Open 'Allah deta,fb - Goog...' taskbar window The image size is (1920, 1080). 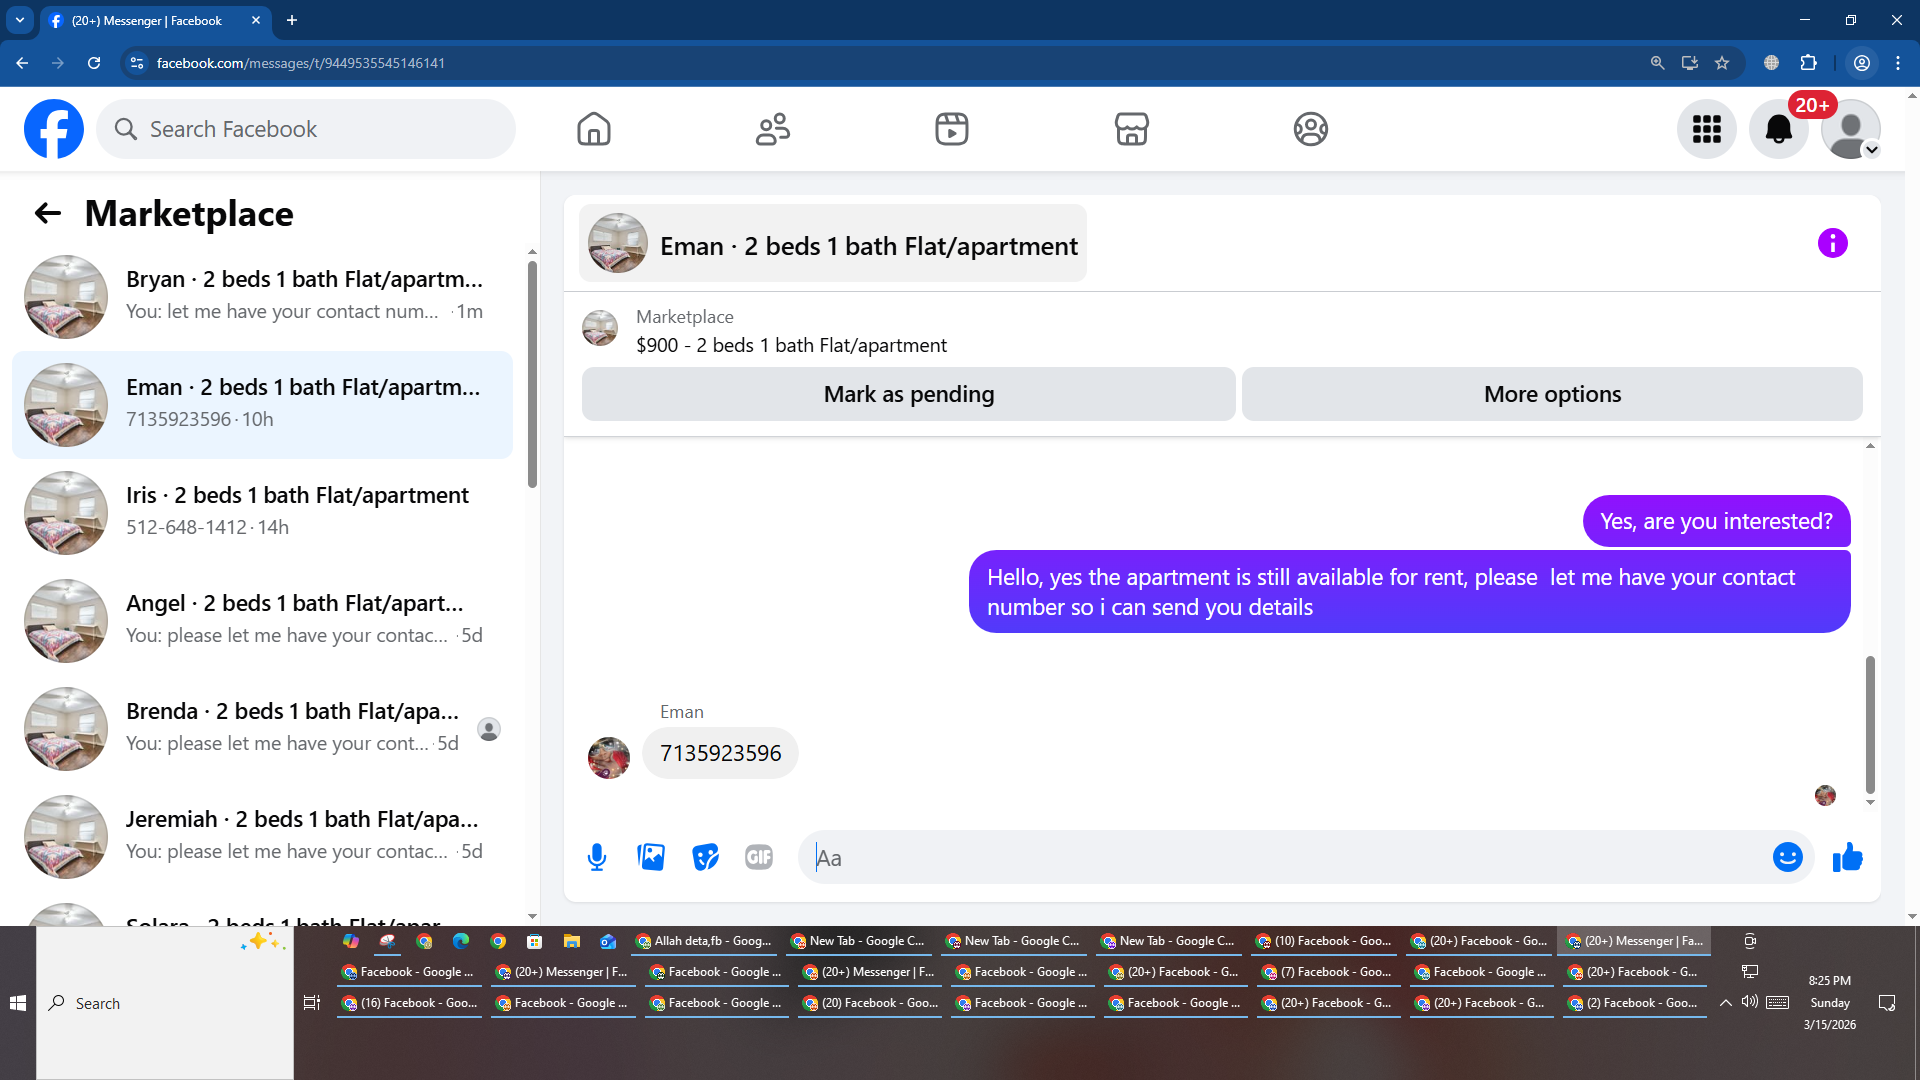point(704,941)
